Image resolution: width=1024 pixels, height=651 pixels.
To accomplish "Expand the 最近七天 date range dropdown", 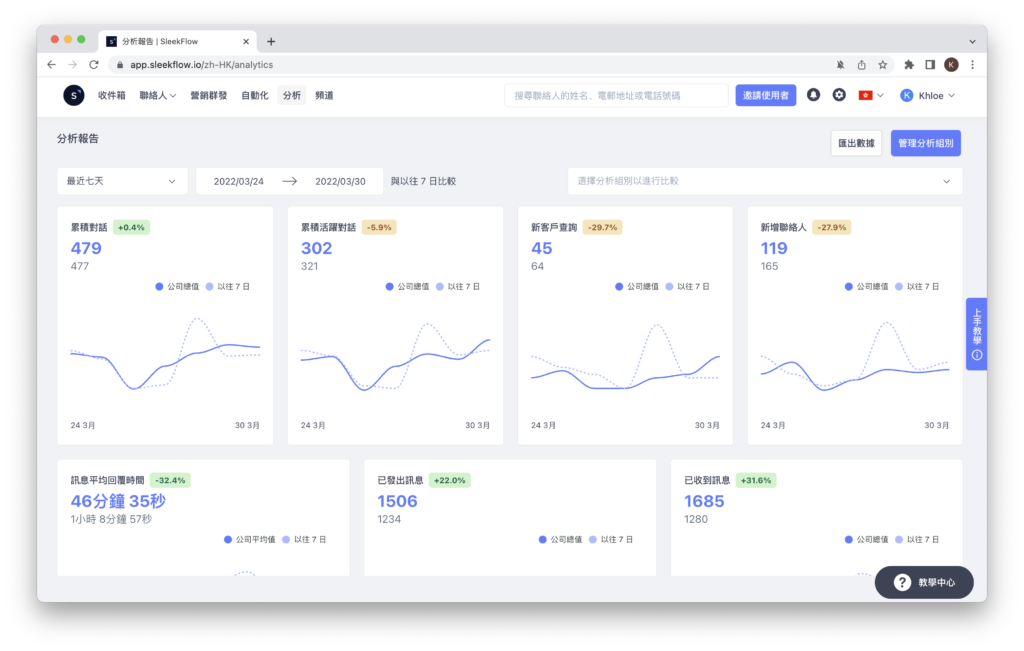I will 122,181.
